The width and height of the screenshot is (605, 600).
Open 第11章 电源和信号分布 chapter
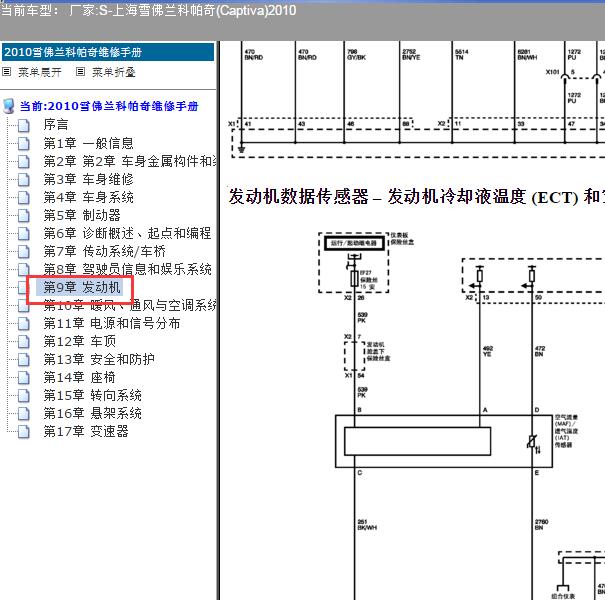point(112,323)
